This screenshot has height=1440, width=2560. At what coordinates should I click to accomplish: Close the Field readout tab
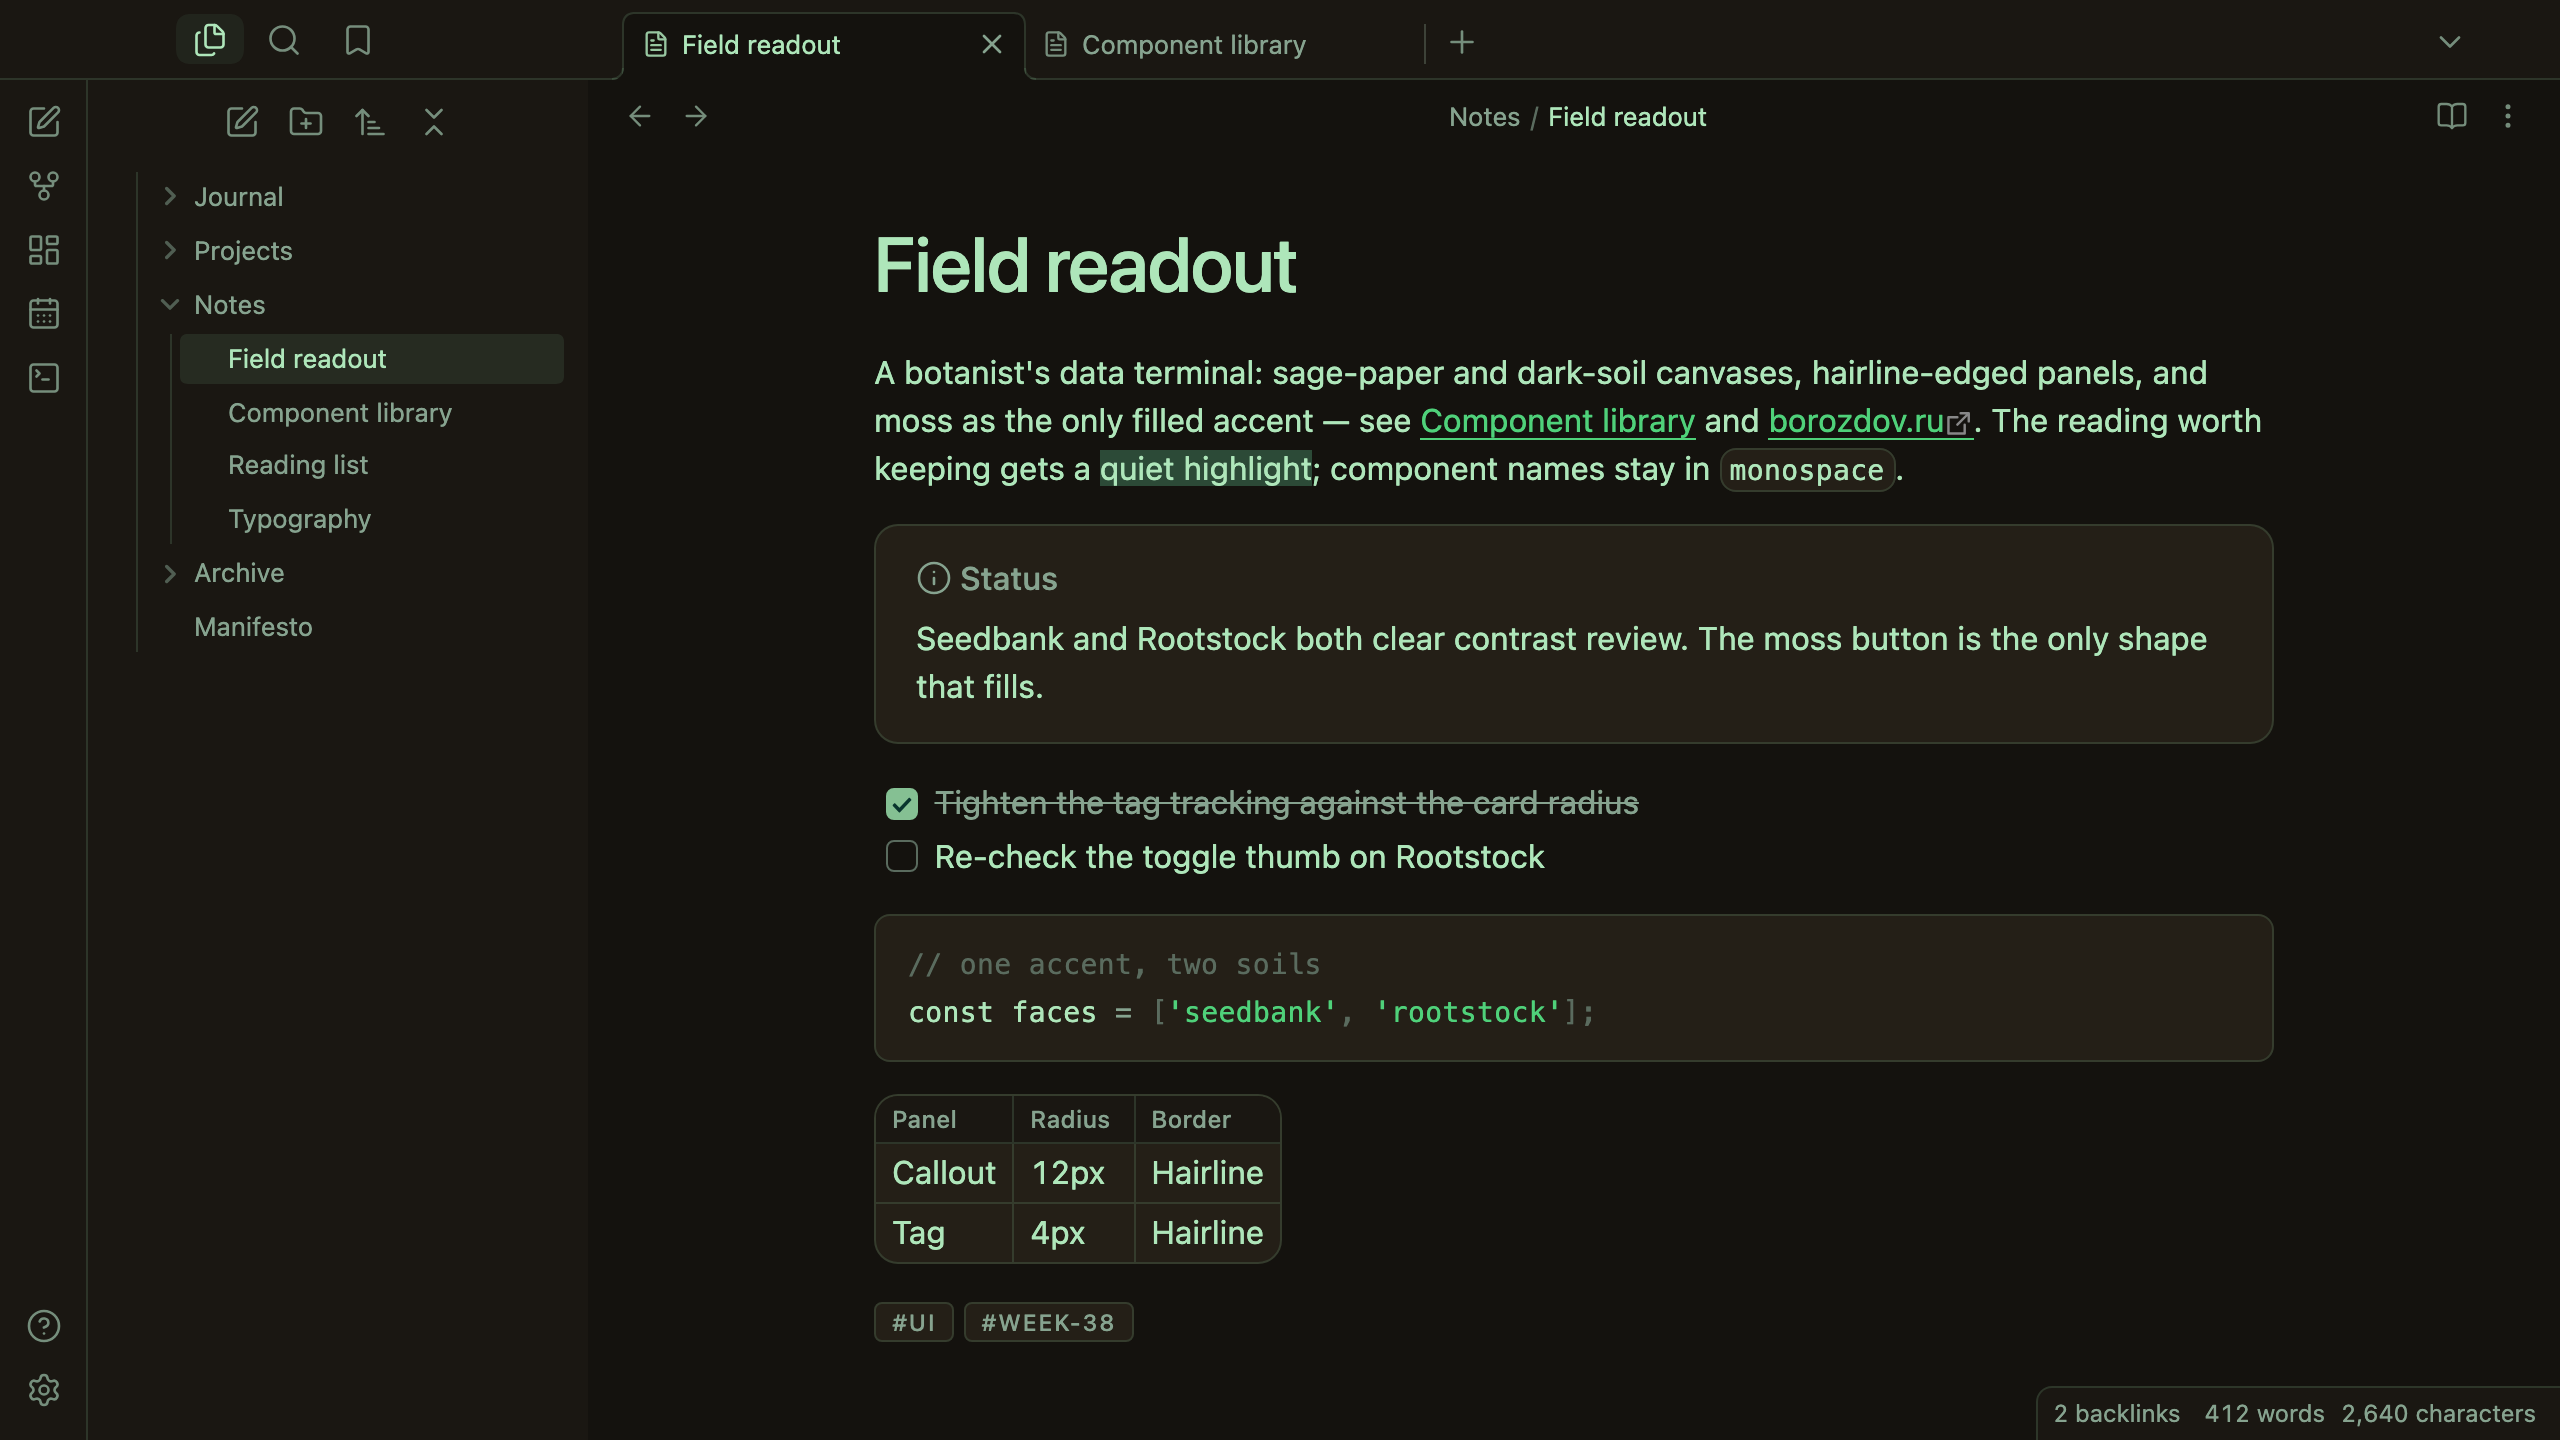click(992, 44)
